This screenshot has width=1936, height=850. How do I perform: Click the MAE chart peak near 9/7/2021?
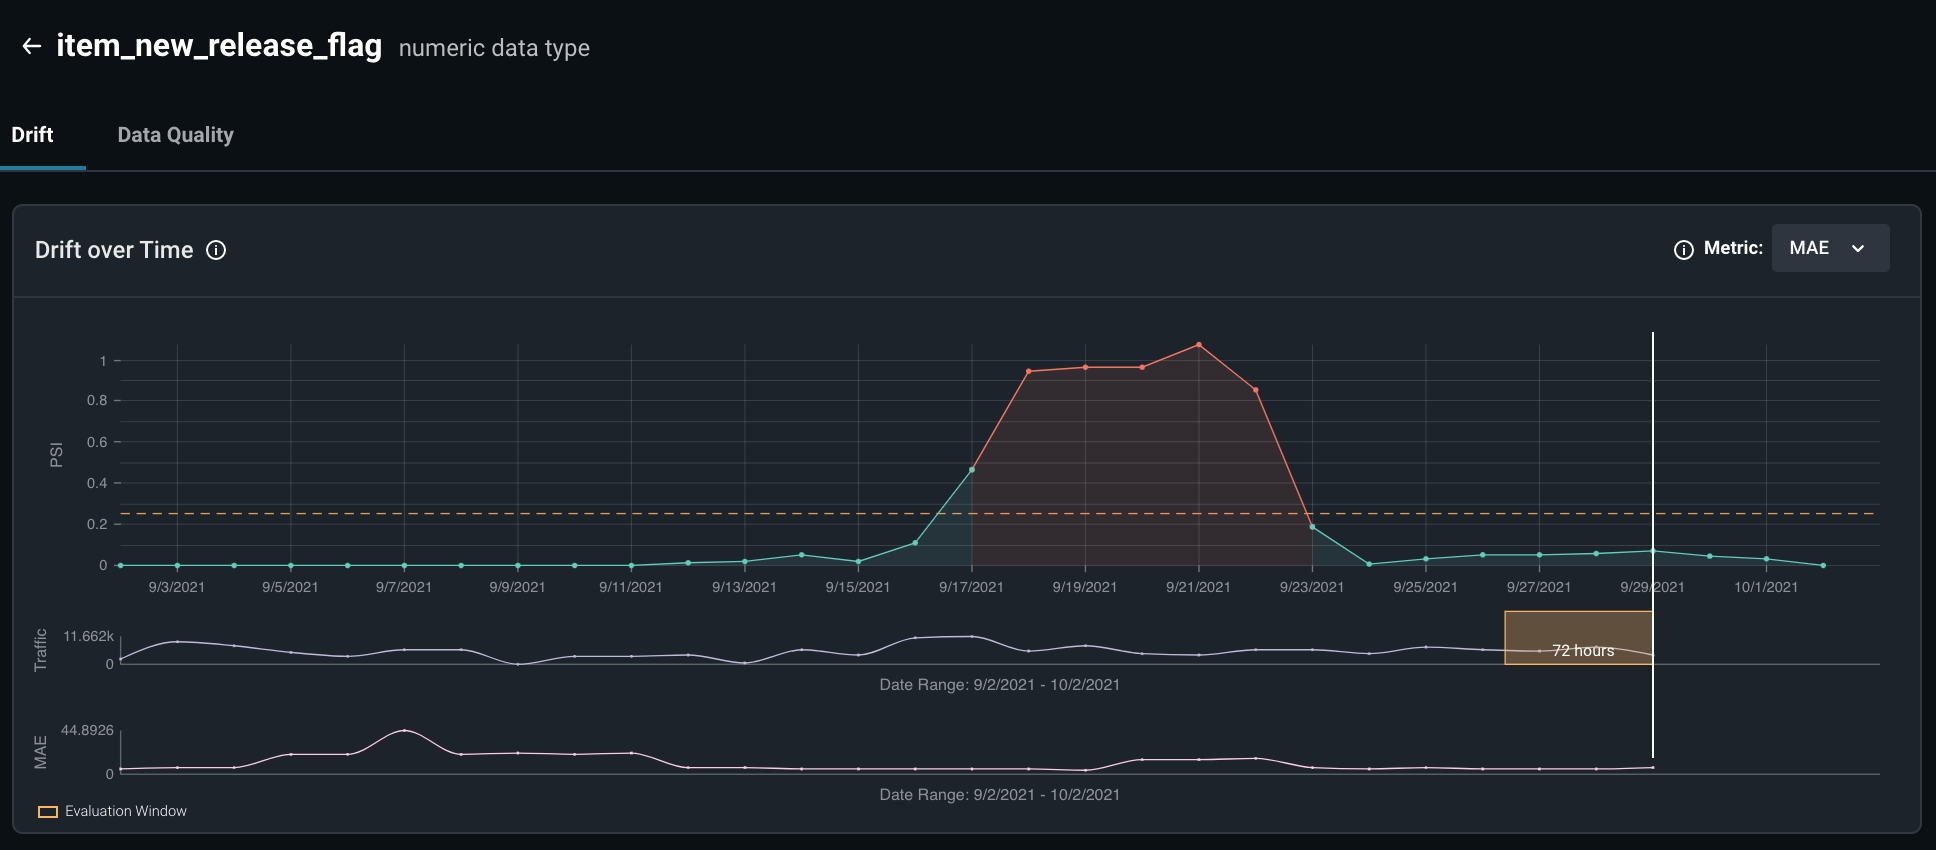(x=404, y=730)
